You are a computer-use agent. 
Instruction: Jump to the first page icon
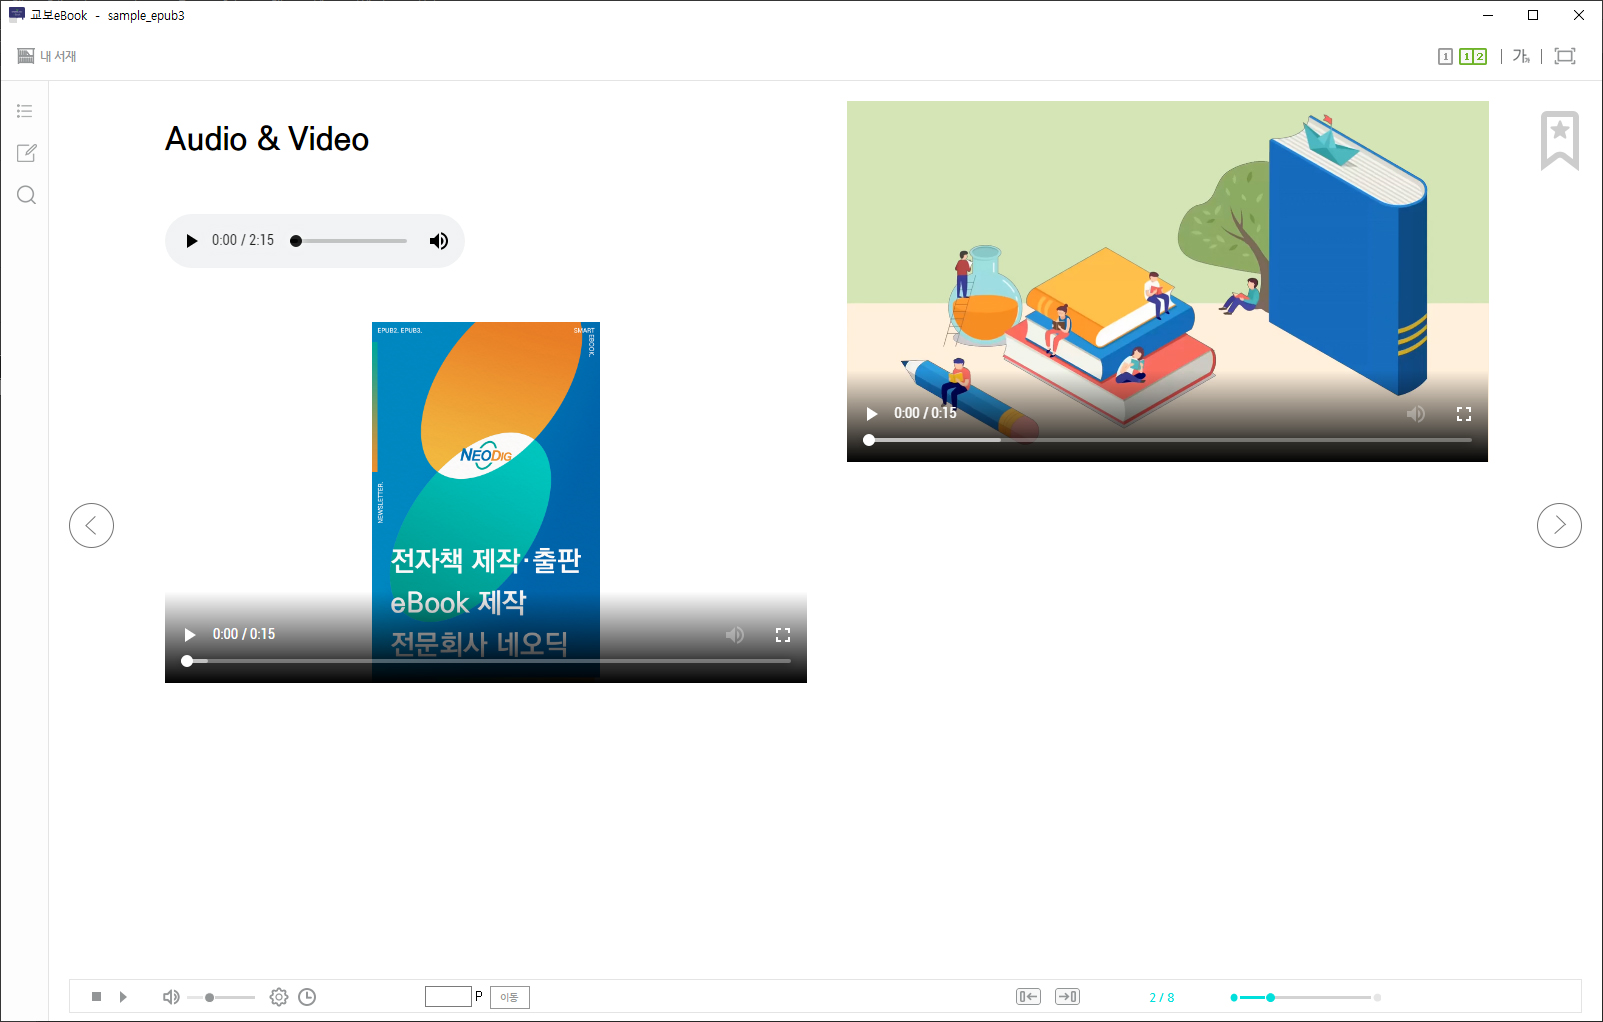pyautogui.click(x=1028, y=997)
